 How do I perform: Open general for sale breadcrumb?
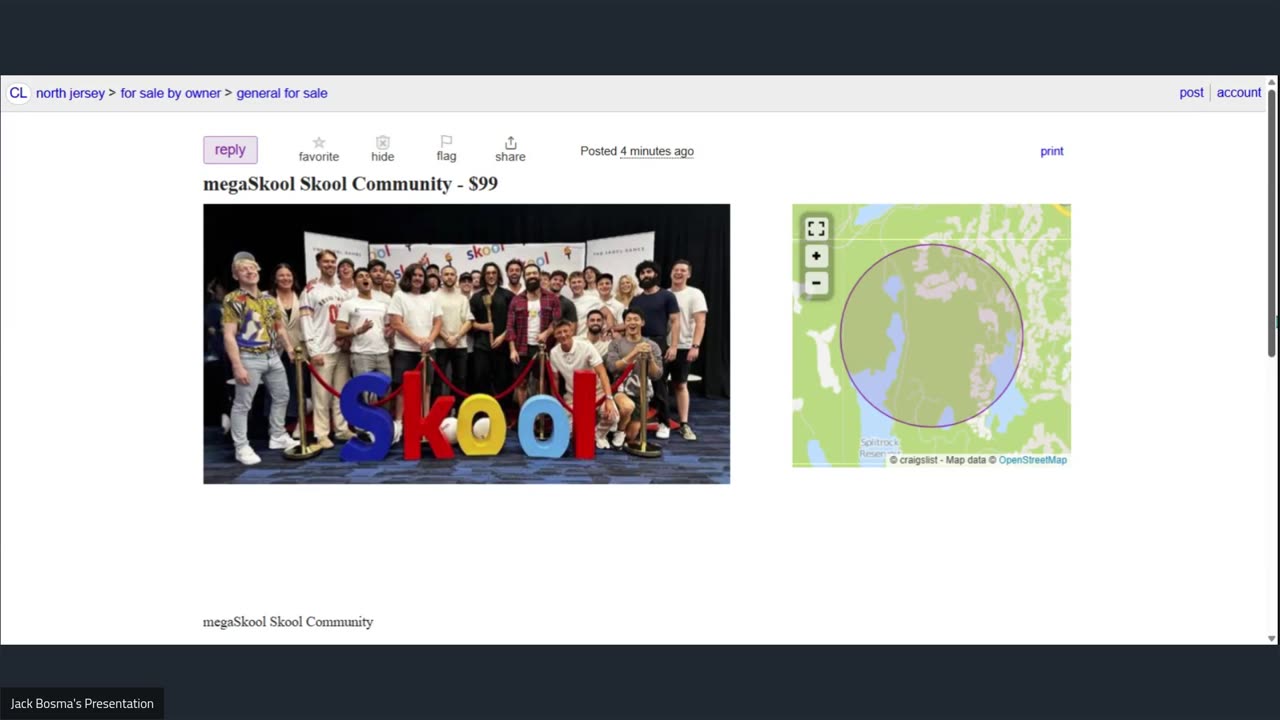282,93
